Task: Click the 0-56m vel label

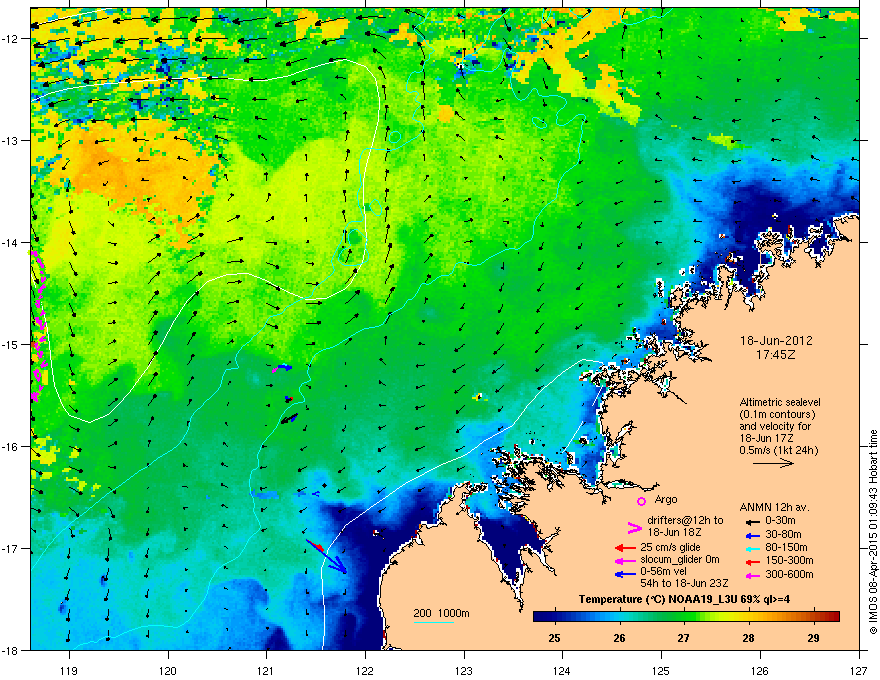Action: [x=666, y=573]
